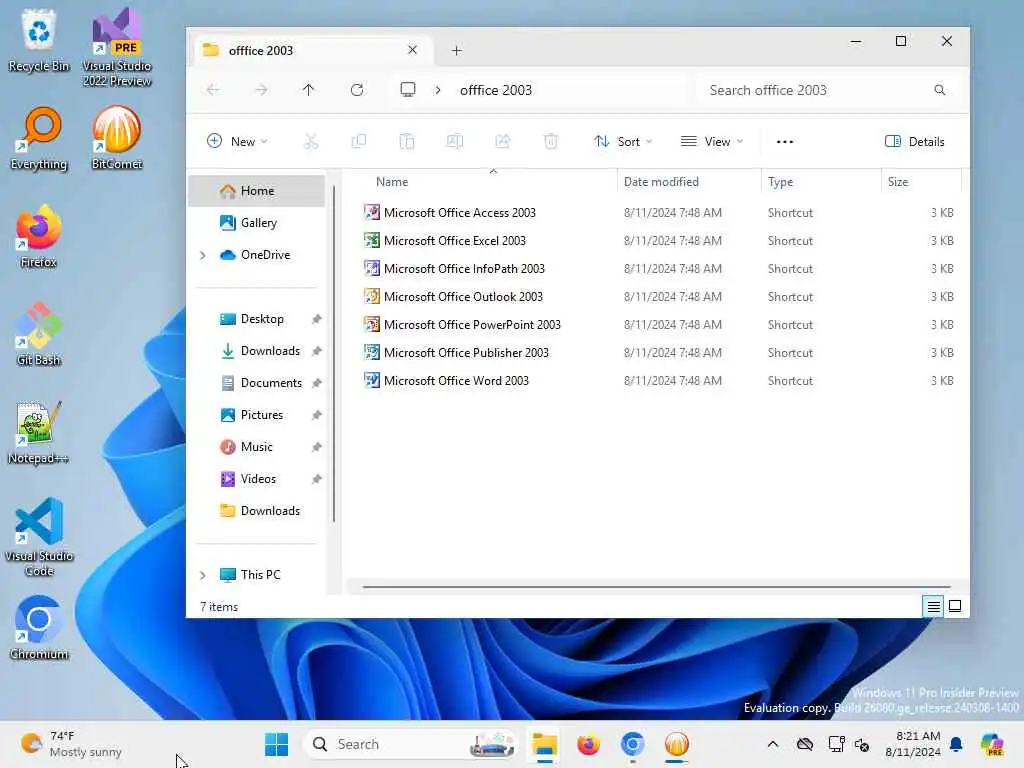This screenshot has width=1024, height=768.
Task: Go to Home in navigation pane
Action: point(257,191)
